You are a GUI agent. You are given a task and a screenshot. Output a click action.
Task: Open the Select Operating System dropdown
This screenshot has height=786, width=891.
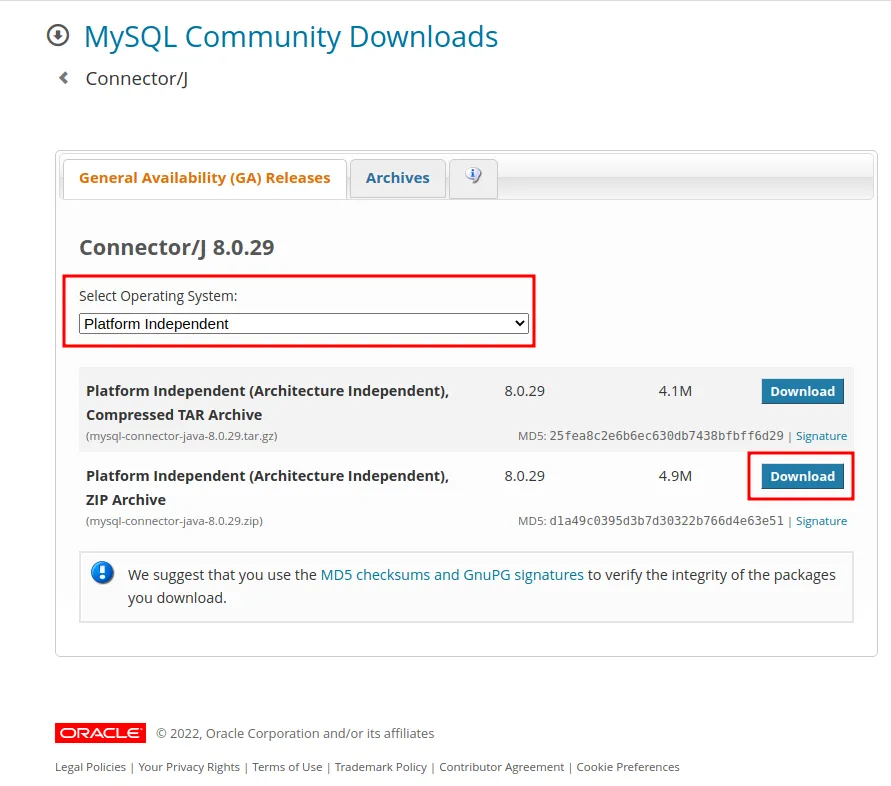(303, 323)
